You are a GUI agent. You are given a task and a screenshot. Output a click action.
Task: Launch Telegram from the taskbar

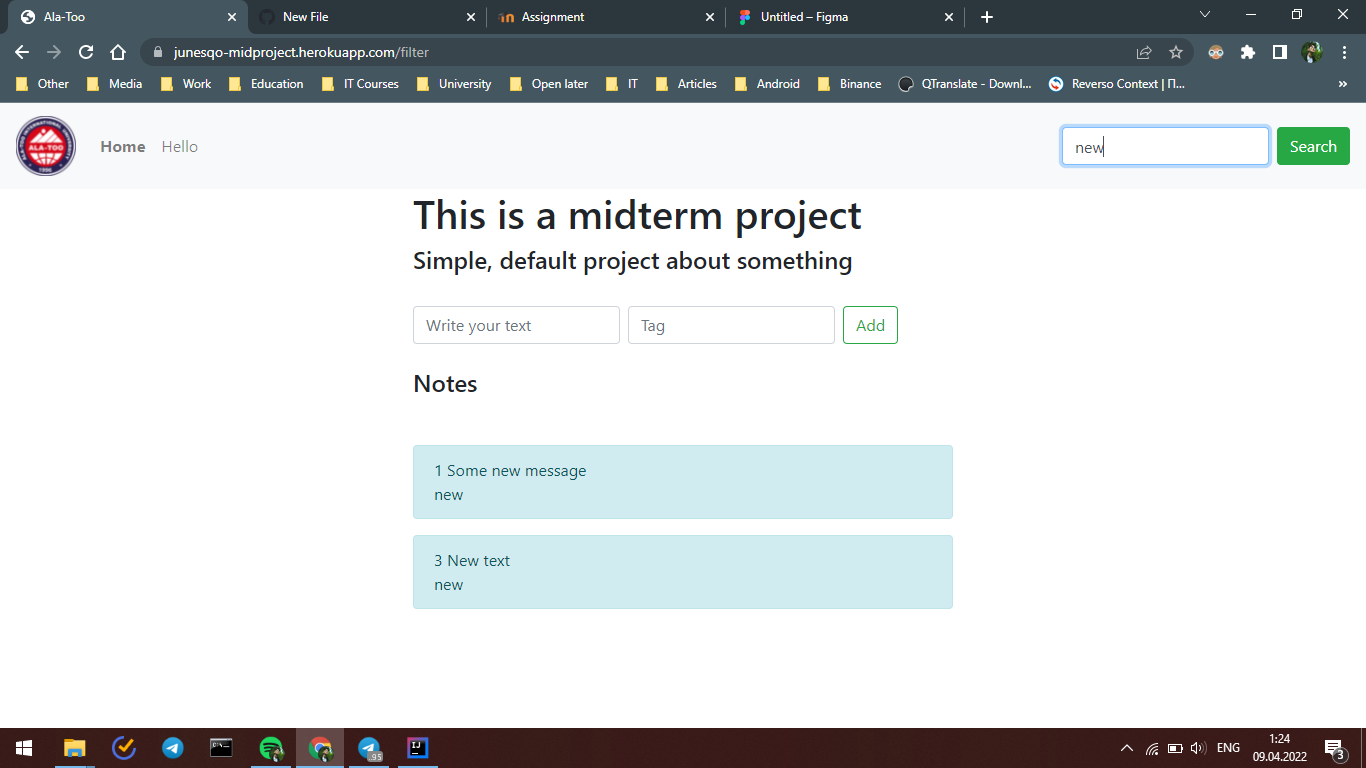tap(172, 747)
